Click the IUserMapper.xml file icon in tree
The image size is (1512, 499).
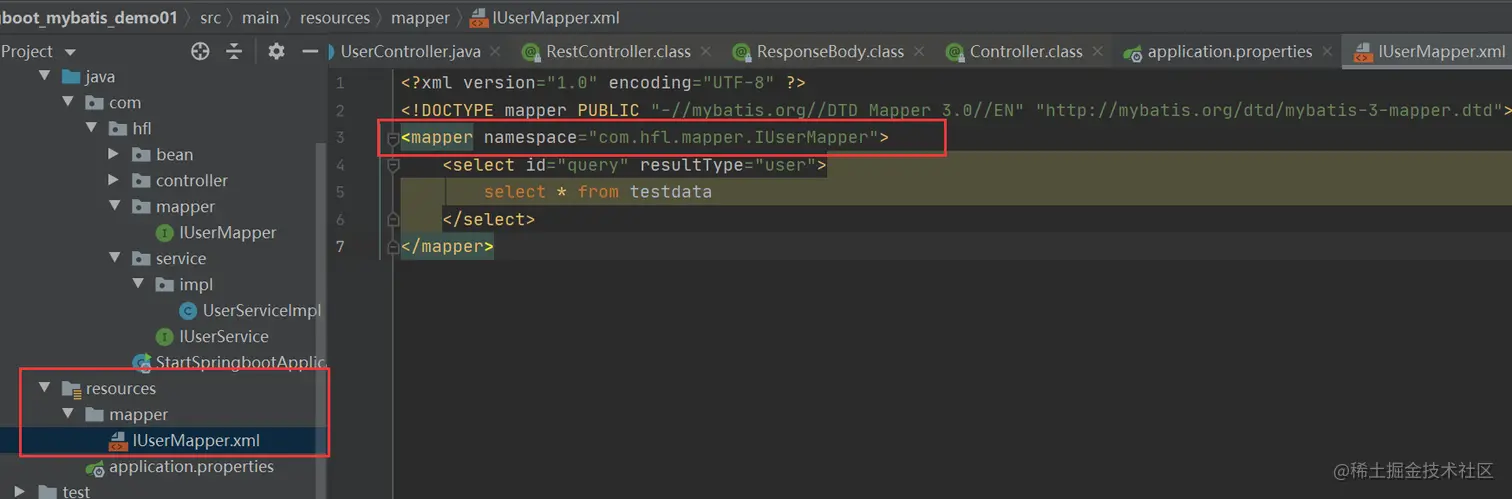[118, 440]
